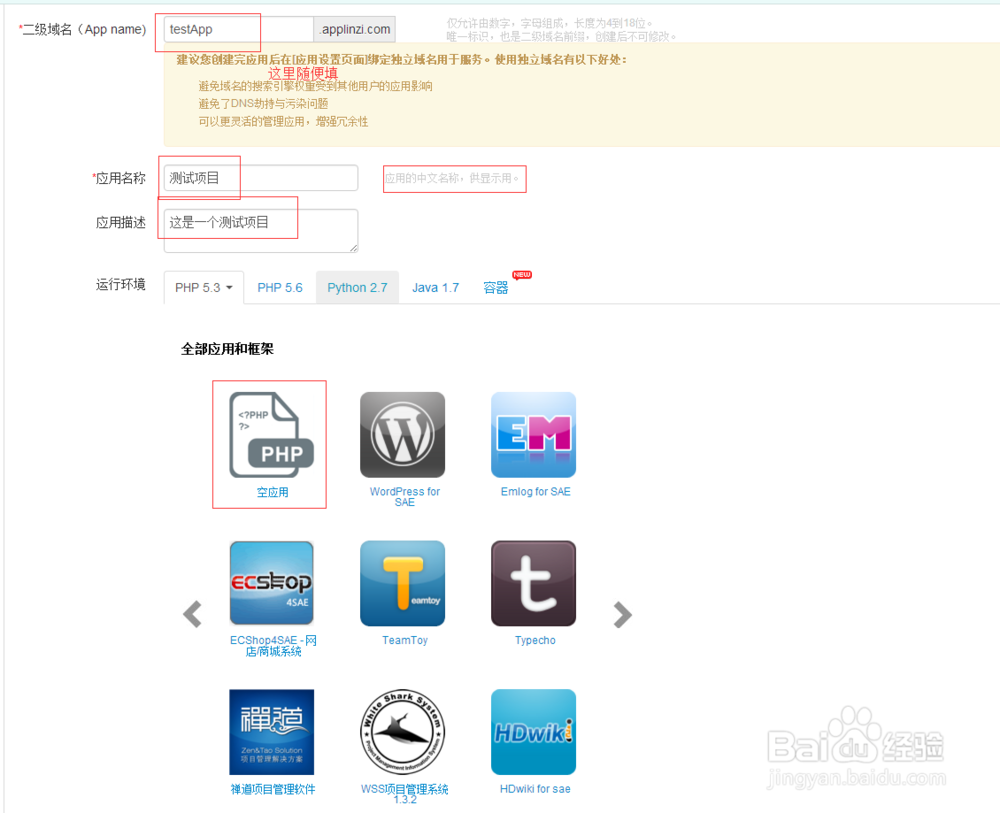The width and height of the screenshot is (1000, 813).
Task: Open the Emlog for SAE link
Action: point(536,492)
